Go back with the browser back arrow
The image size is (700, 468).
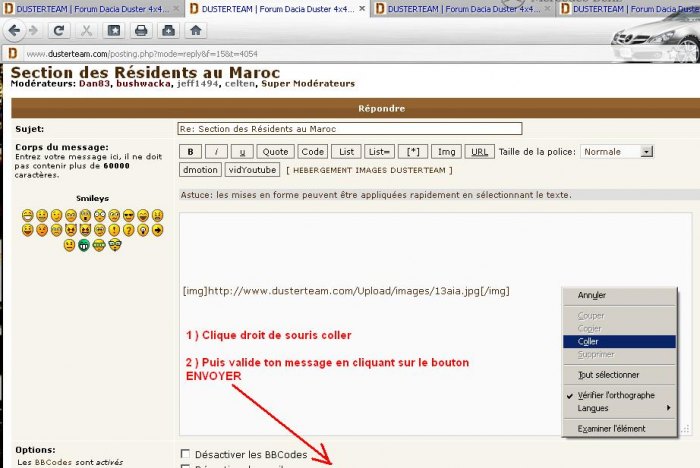point(14,31)
